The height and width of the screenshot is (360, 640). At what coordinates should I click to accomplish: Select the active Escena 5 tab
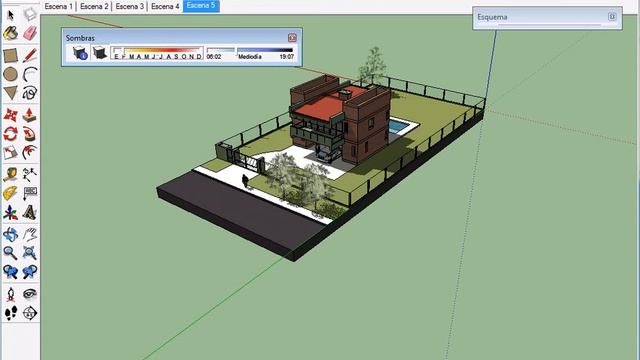201,6
